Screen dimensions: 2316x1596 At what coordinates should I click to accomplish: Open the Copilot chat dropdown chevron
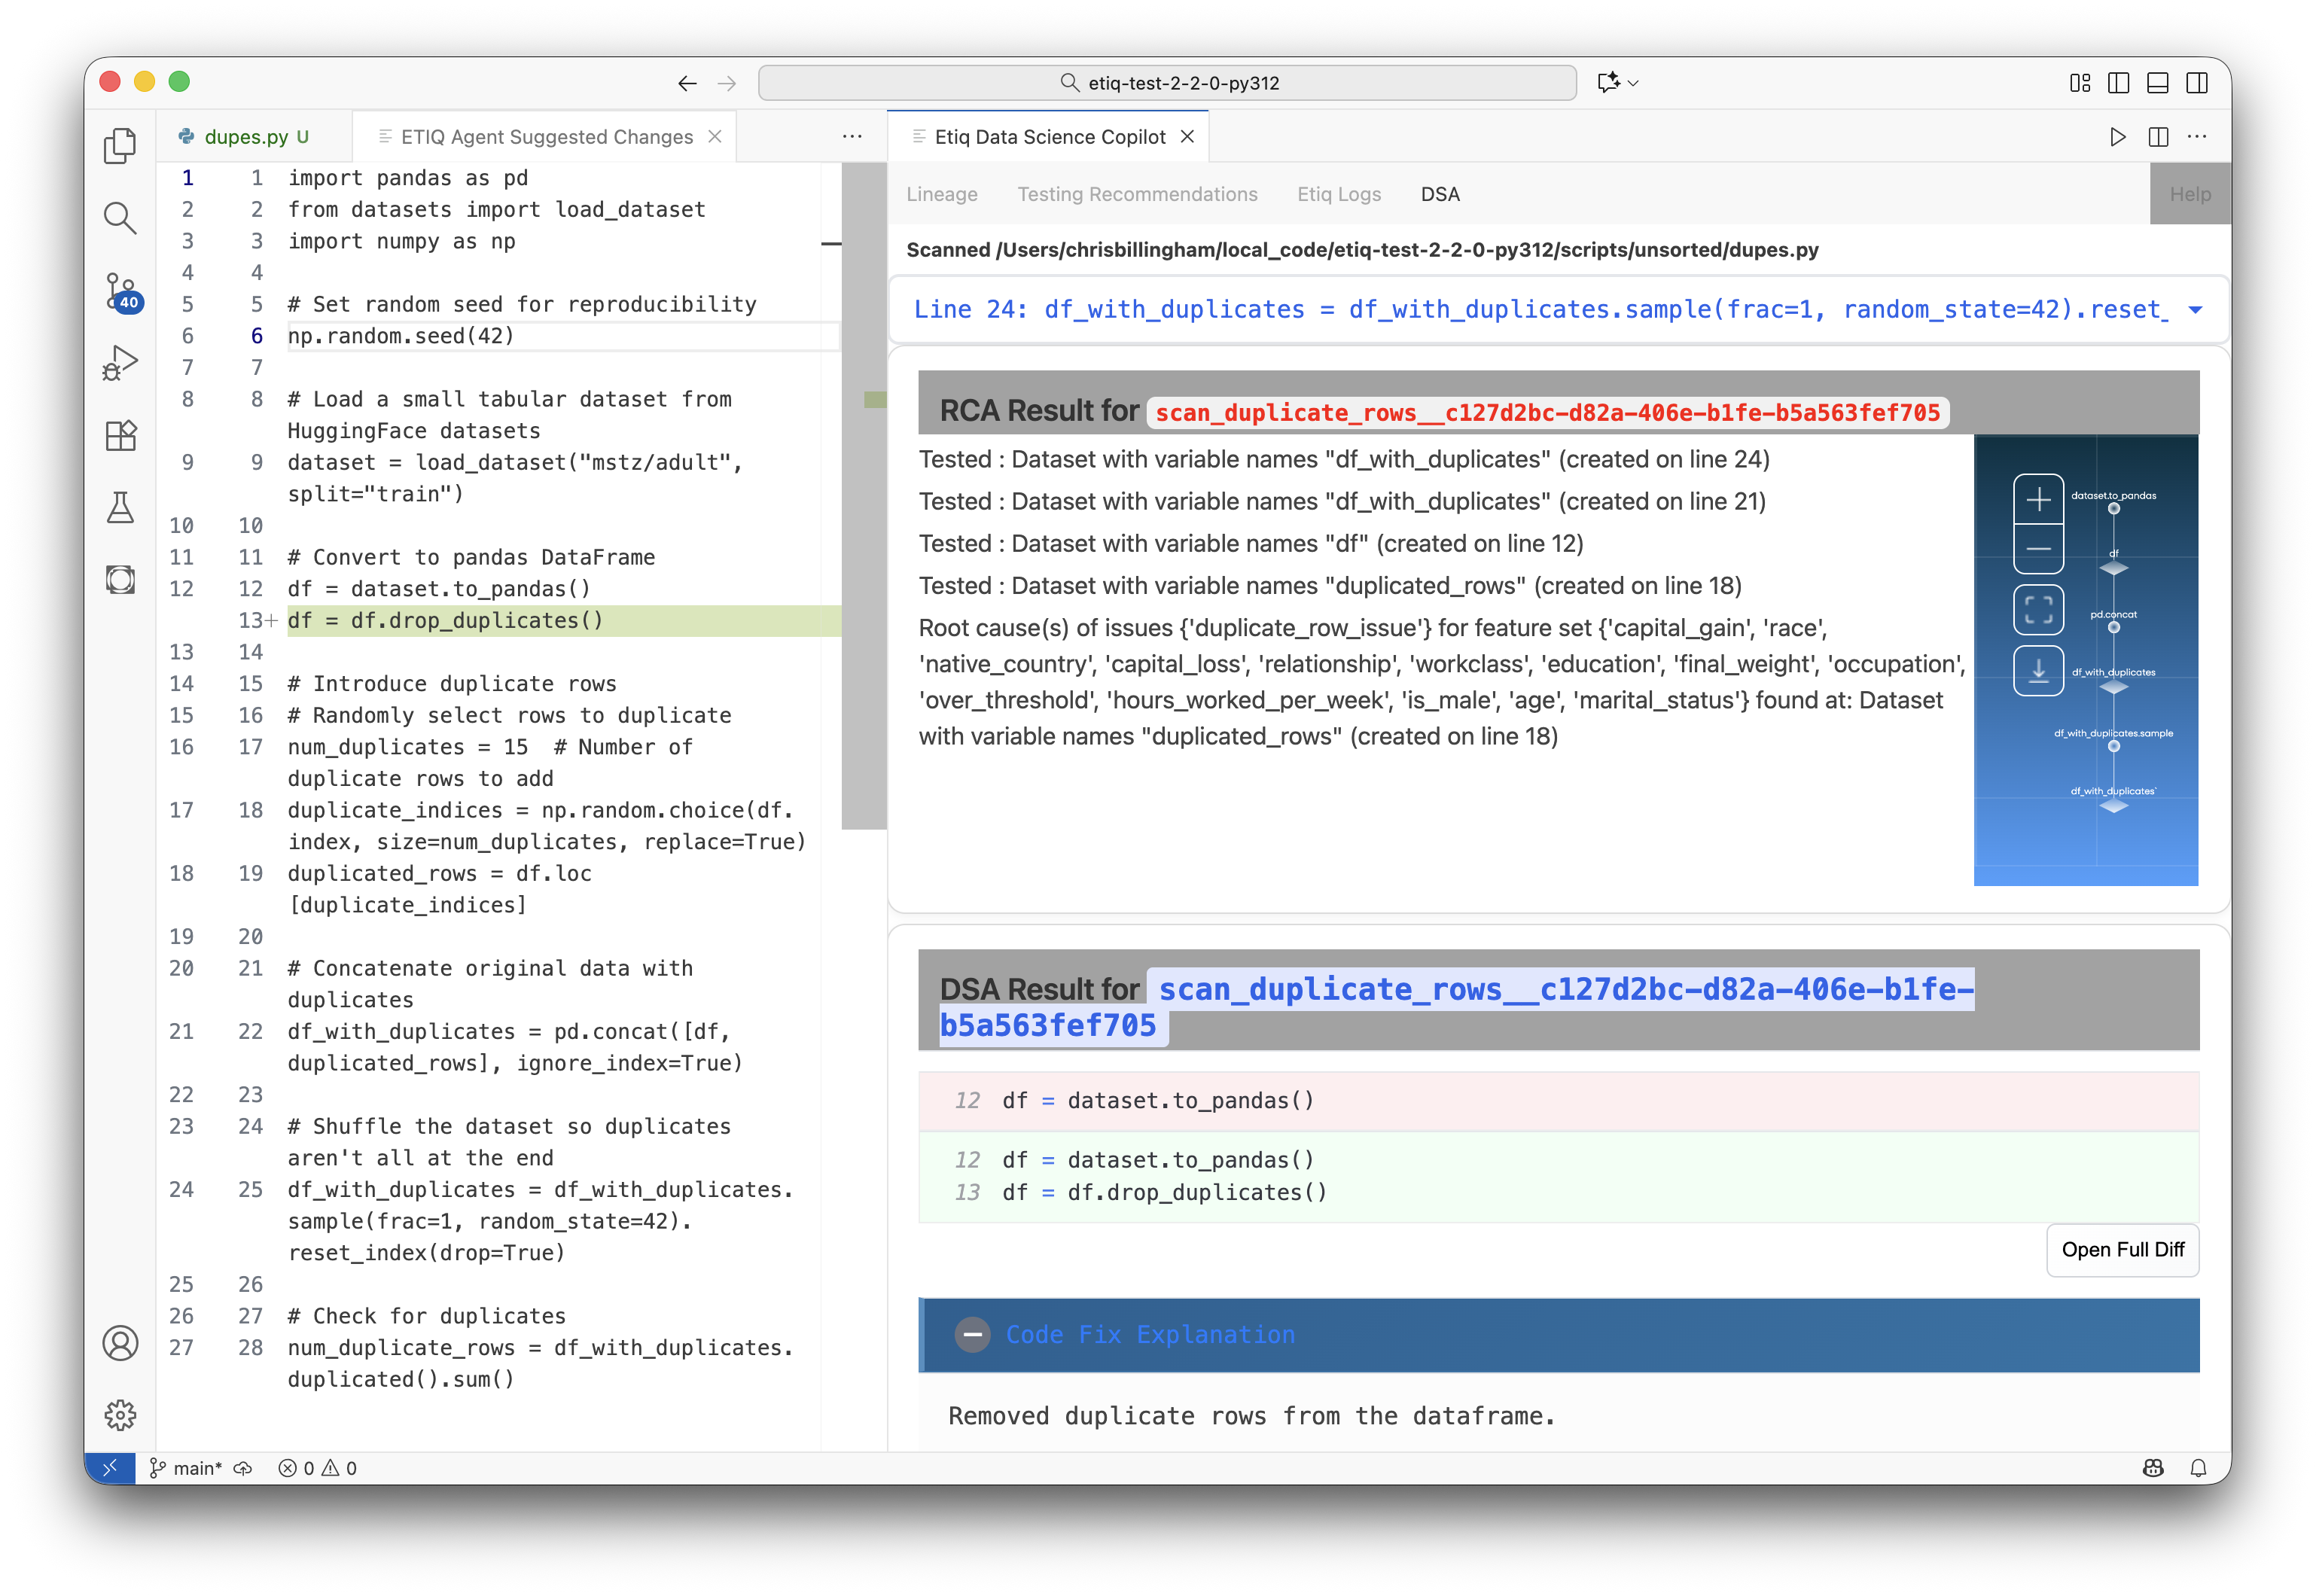point(1634,83)
